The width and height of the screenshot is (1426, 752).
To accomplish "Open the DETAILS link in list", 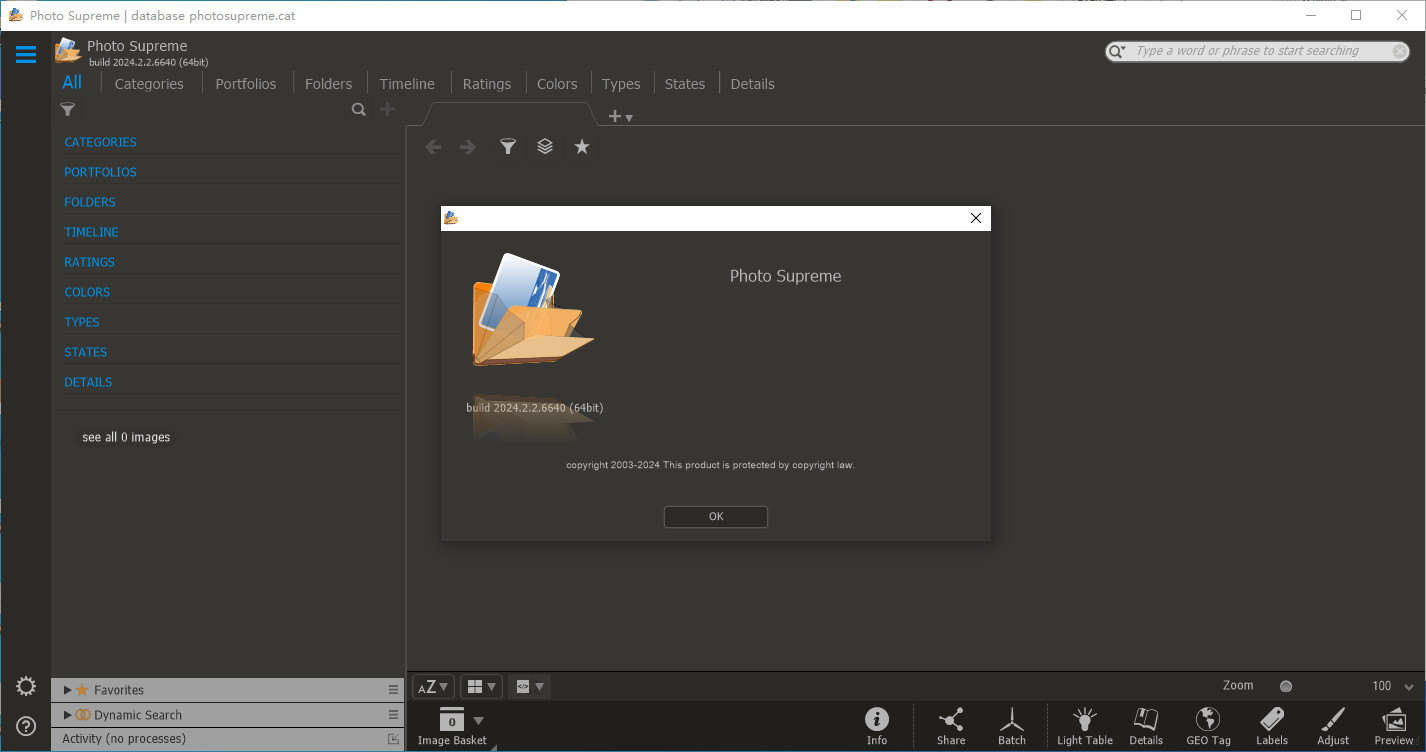I will coord(88,382).
